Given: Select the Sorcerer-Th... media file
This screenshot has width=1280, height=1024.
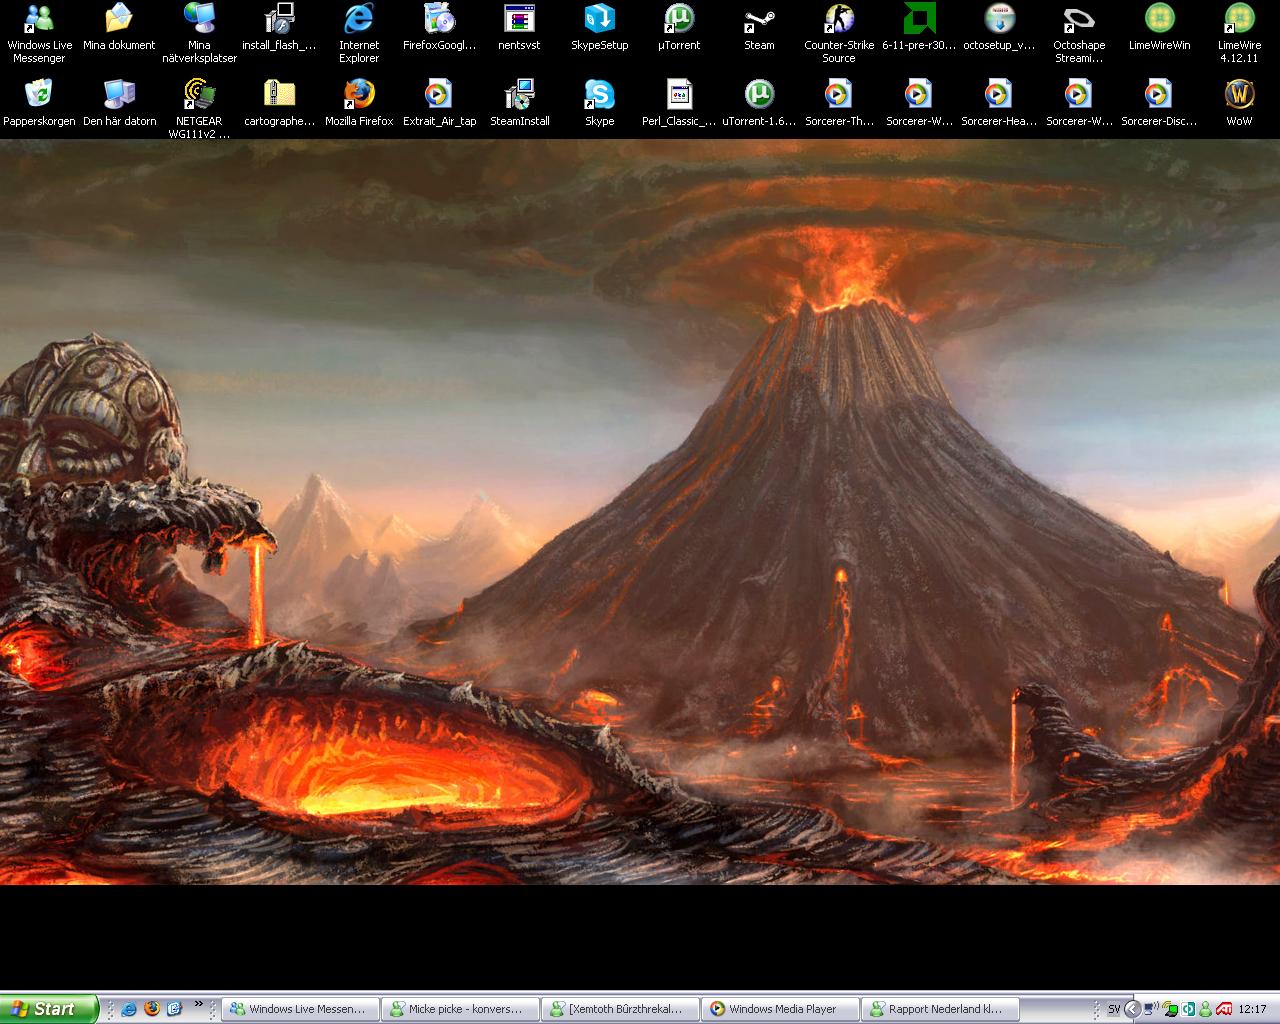Looking at the screenshot, I should (x=839, y=102).
